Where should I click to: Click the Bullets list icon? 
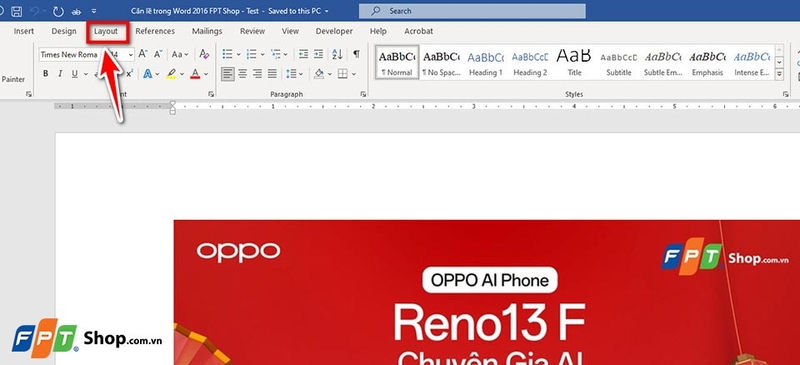point(228,54)
